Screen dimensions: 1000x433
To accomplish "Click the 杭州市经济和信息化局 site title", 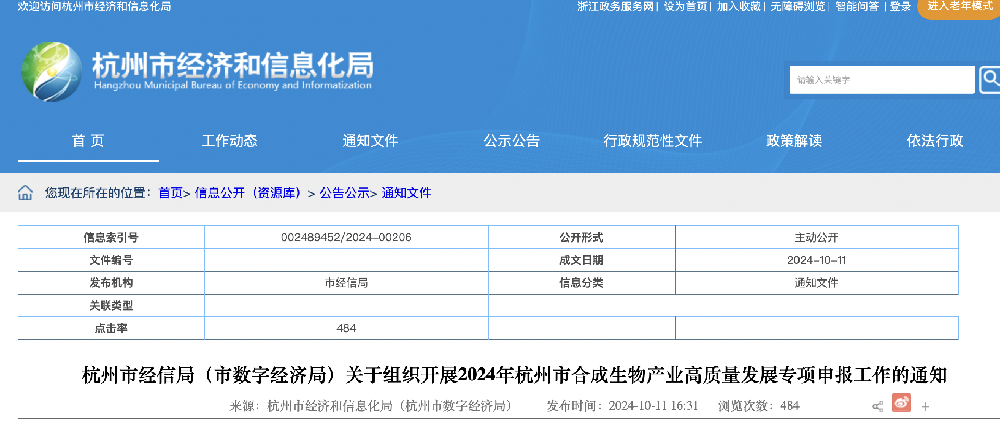I will [x=232, y=64].
